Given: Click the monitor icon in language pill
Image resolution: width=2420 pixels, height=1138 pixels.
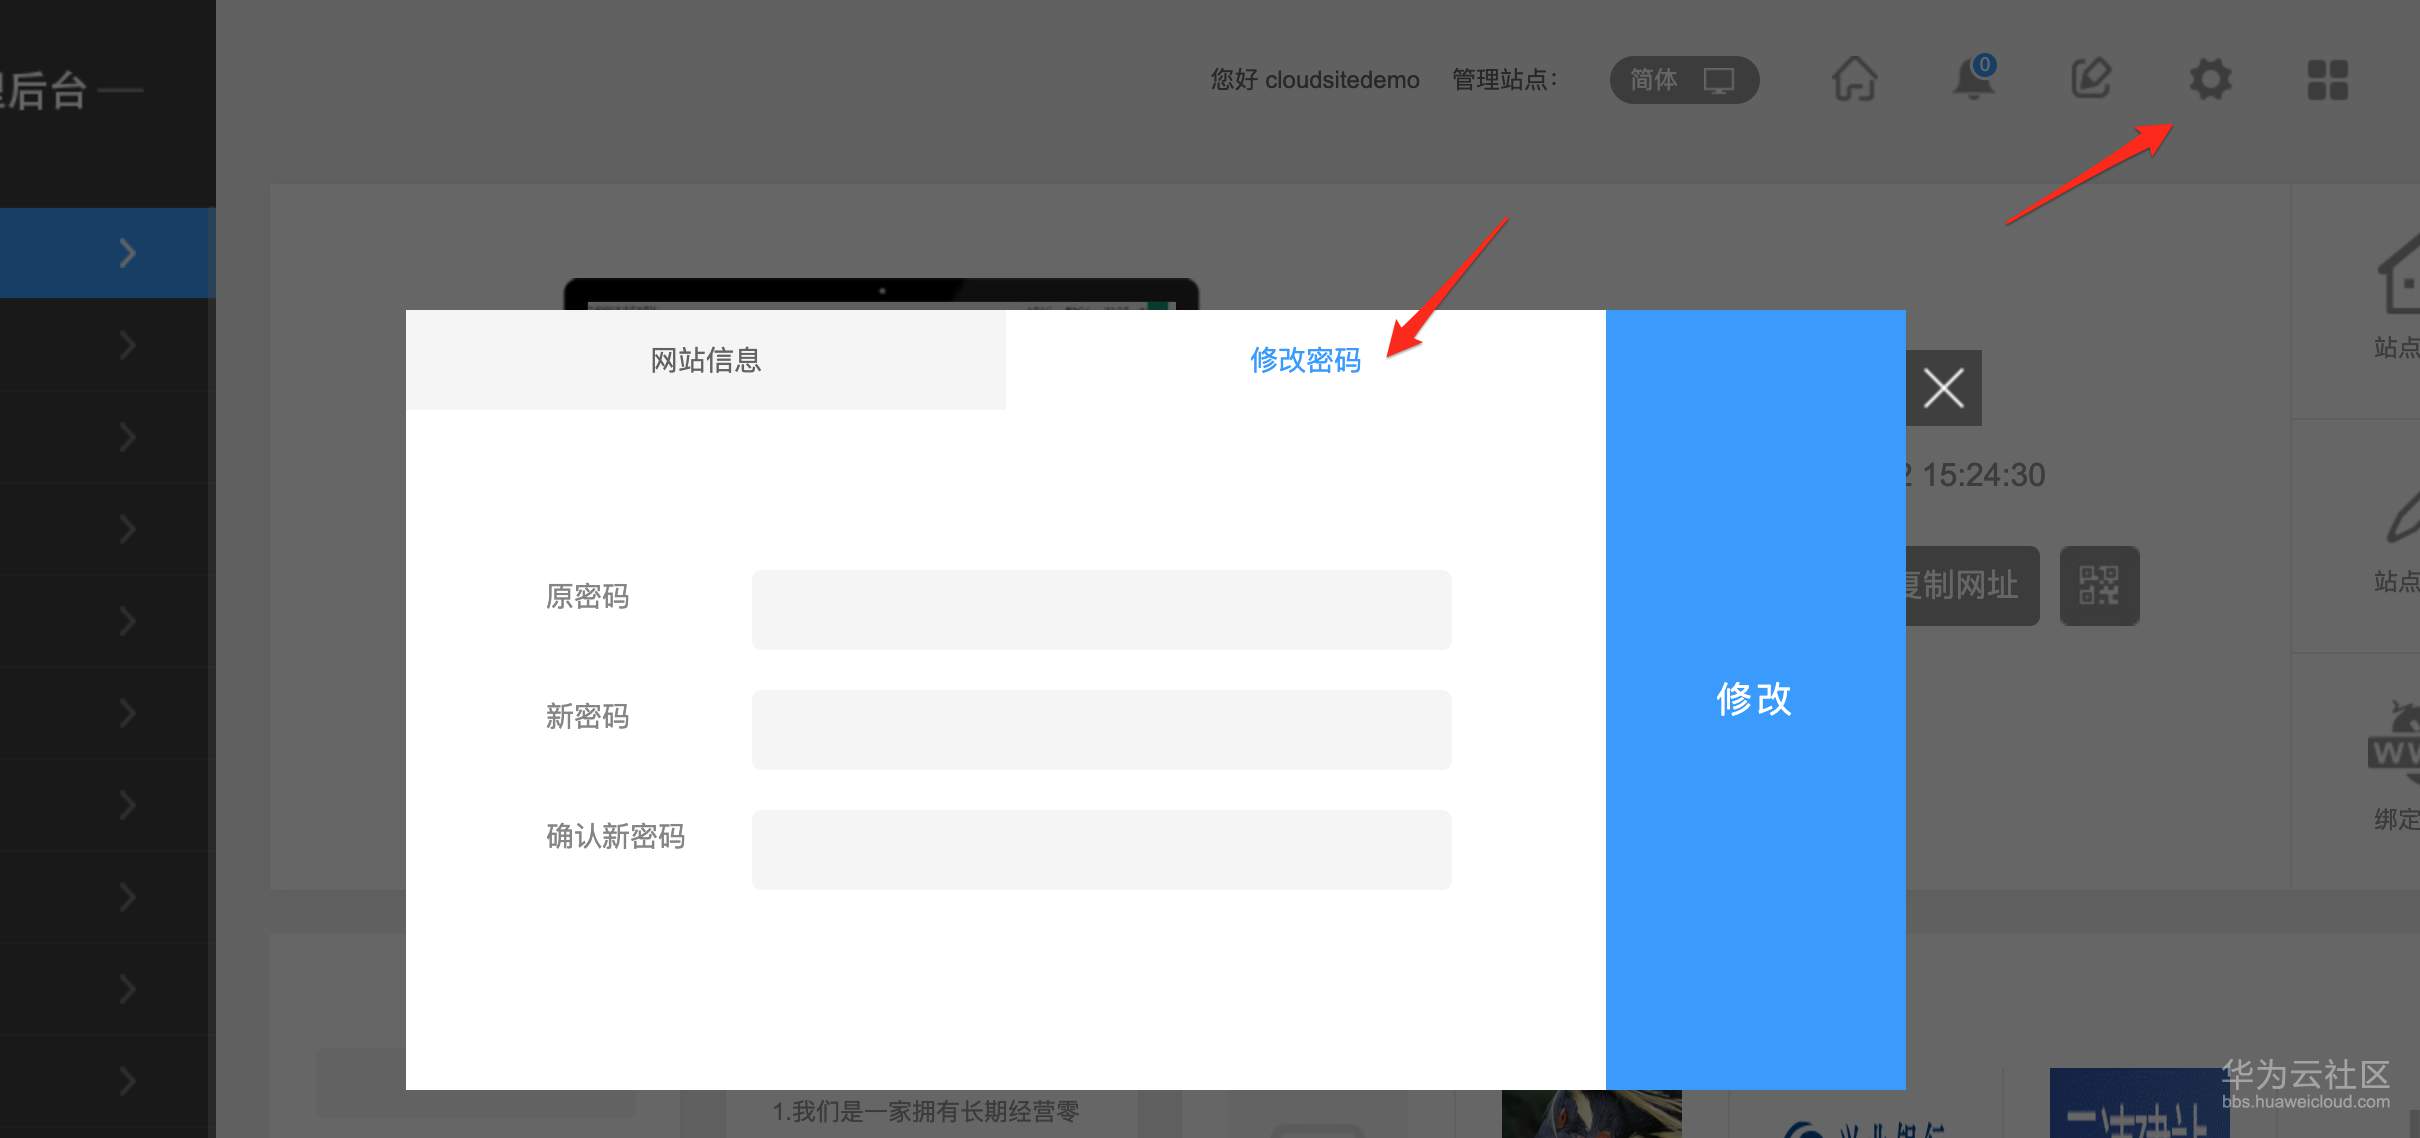Looking at the screenshot, I should (1719, 80).
